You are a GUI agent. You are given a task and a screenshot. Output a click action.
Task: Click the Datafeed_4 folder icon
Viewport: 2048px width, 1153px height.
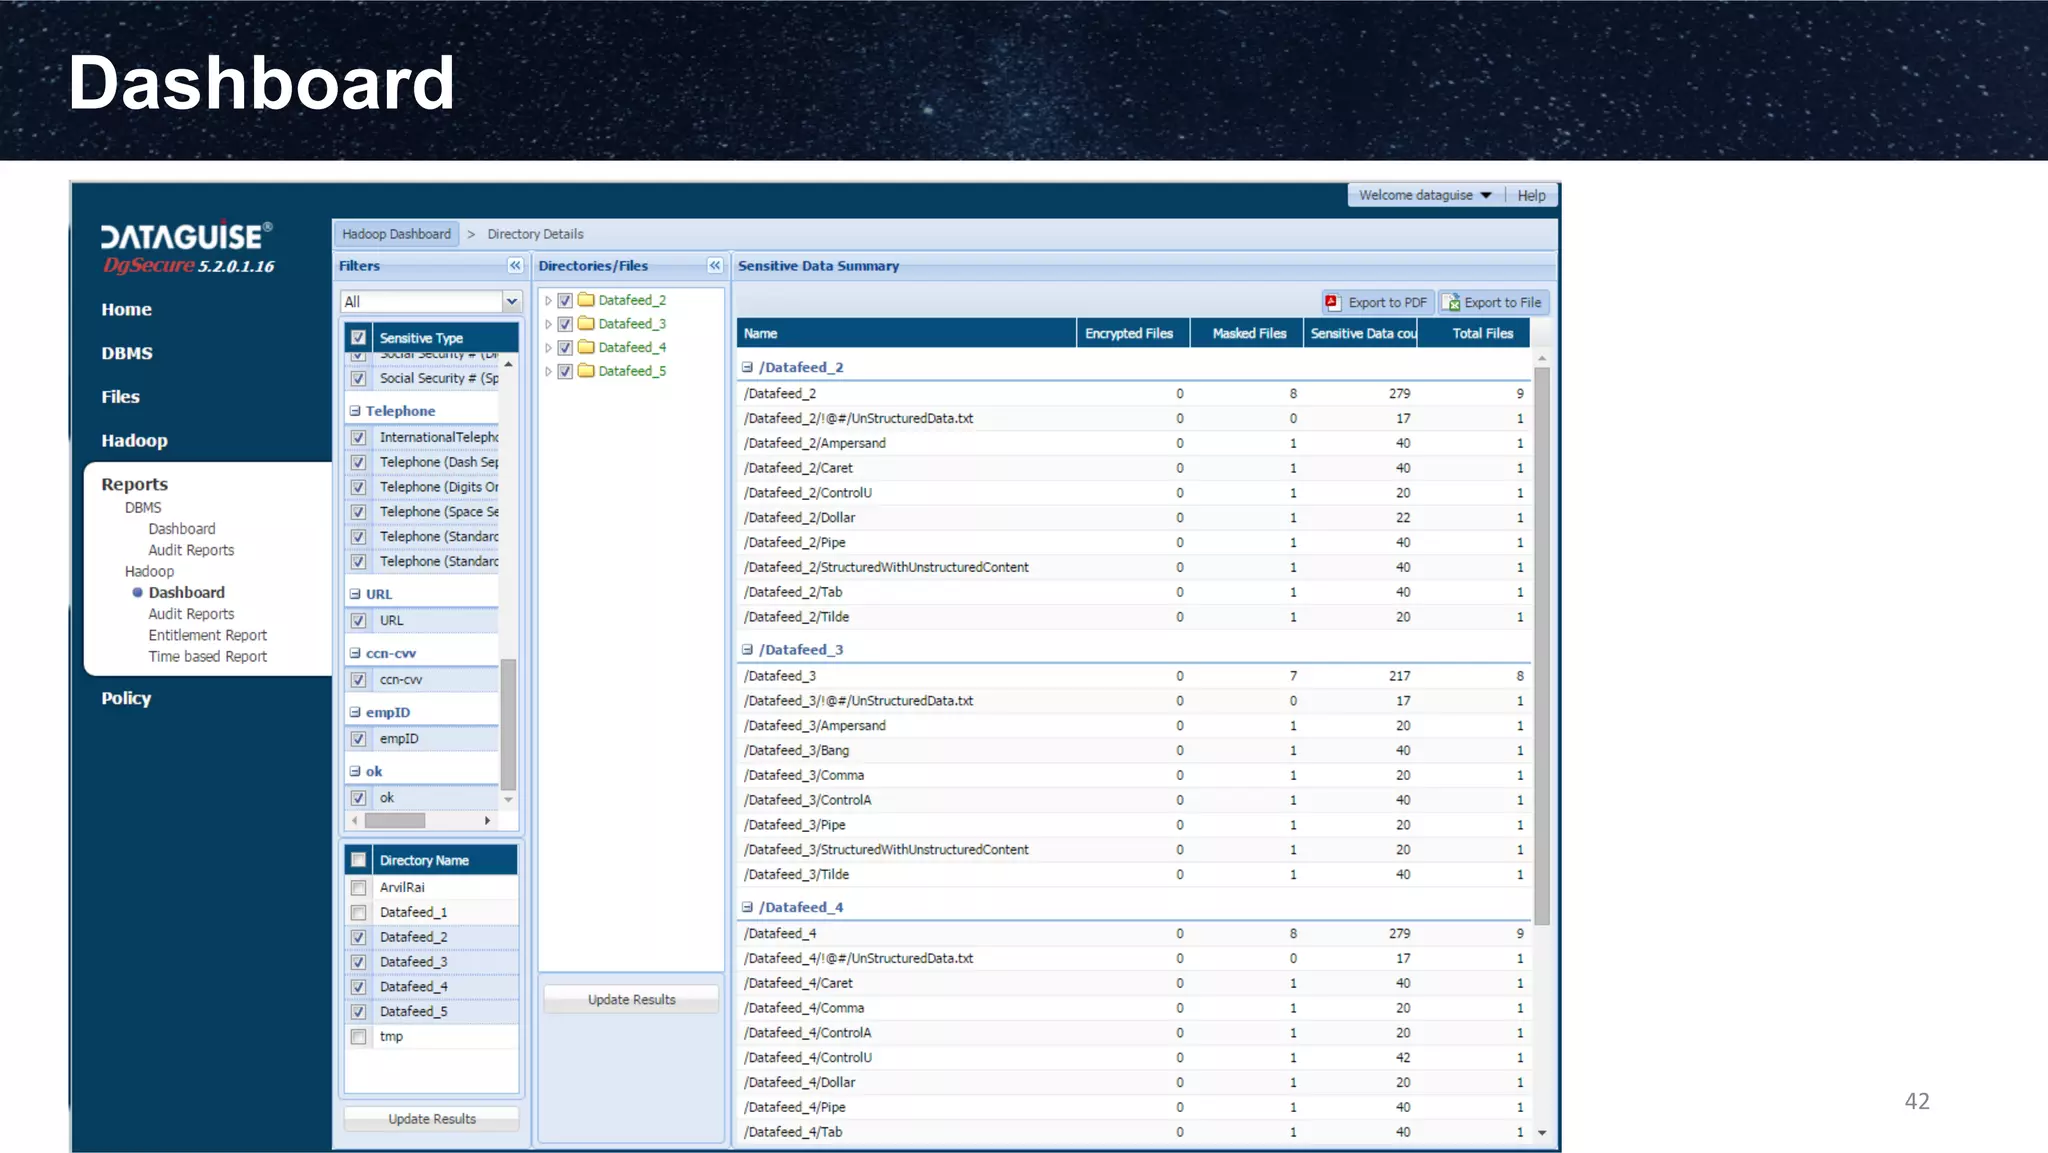click(x=587, y=347)
